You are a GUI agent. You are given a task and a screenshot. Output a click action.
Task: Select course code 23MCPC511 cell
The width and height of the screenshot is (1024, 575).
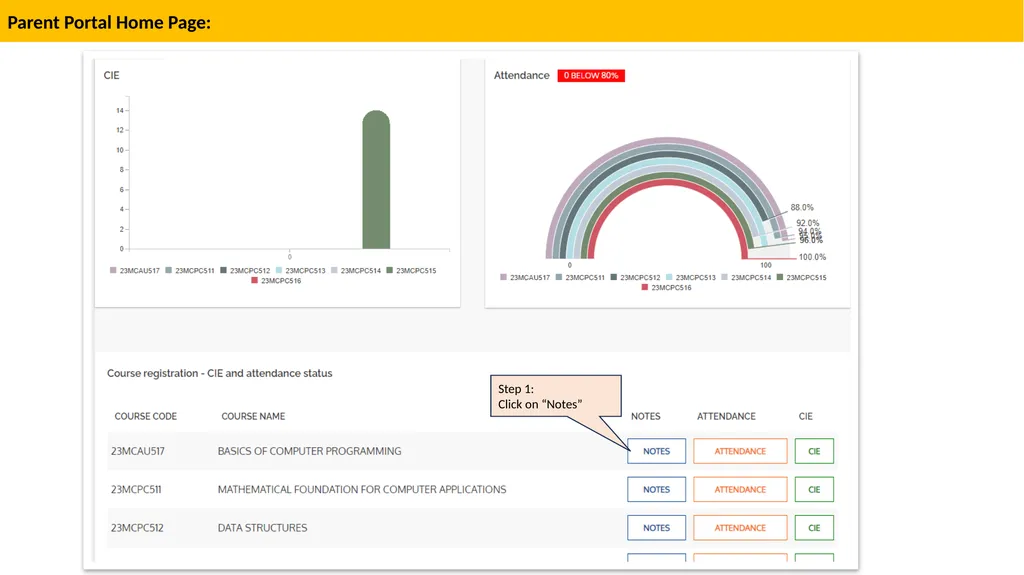tap(136, 489)
